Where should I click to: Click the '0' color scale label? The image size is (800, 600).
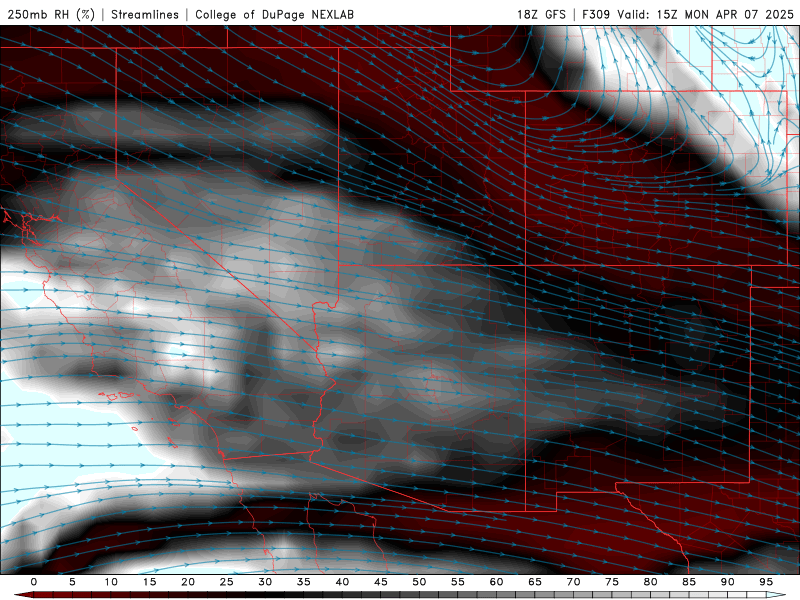[34, 582]
